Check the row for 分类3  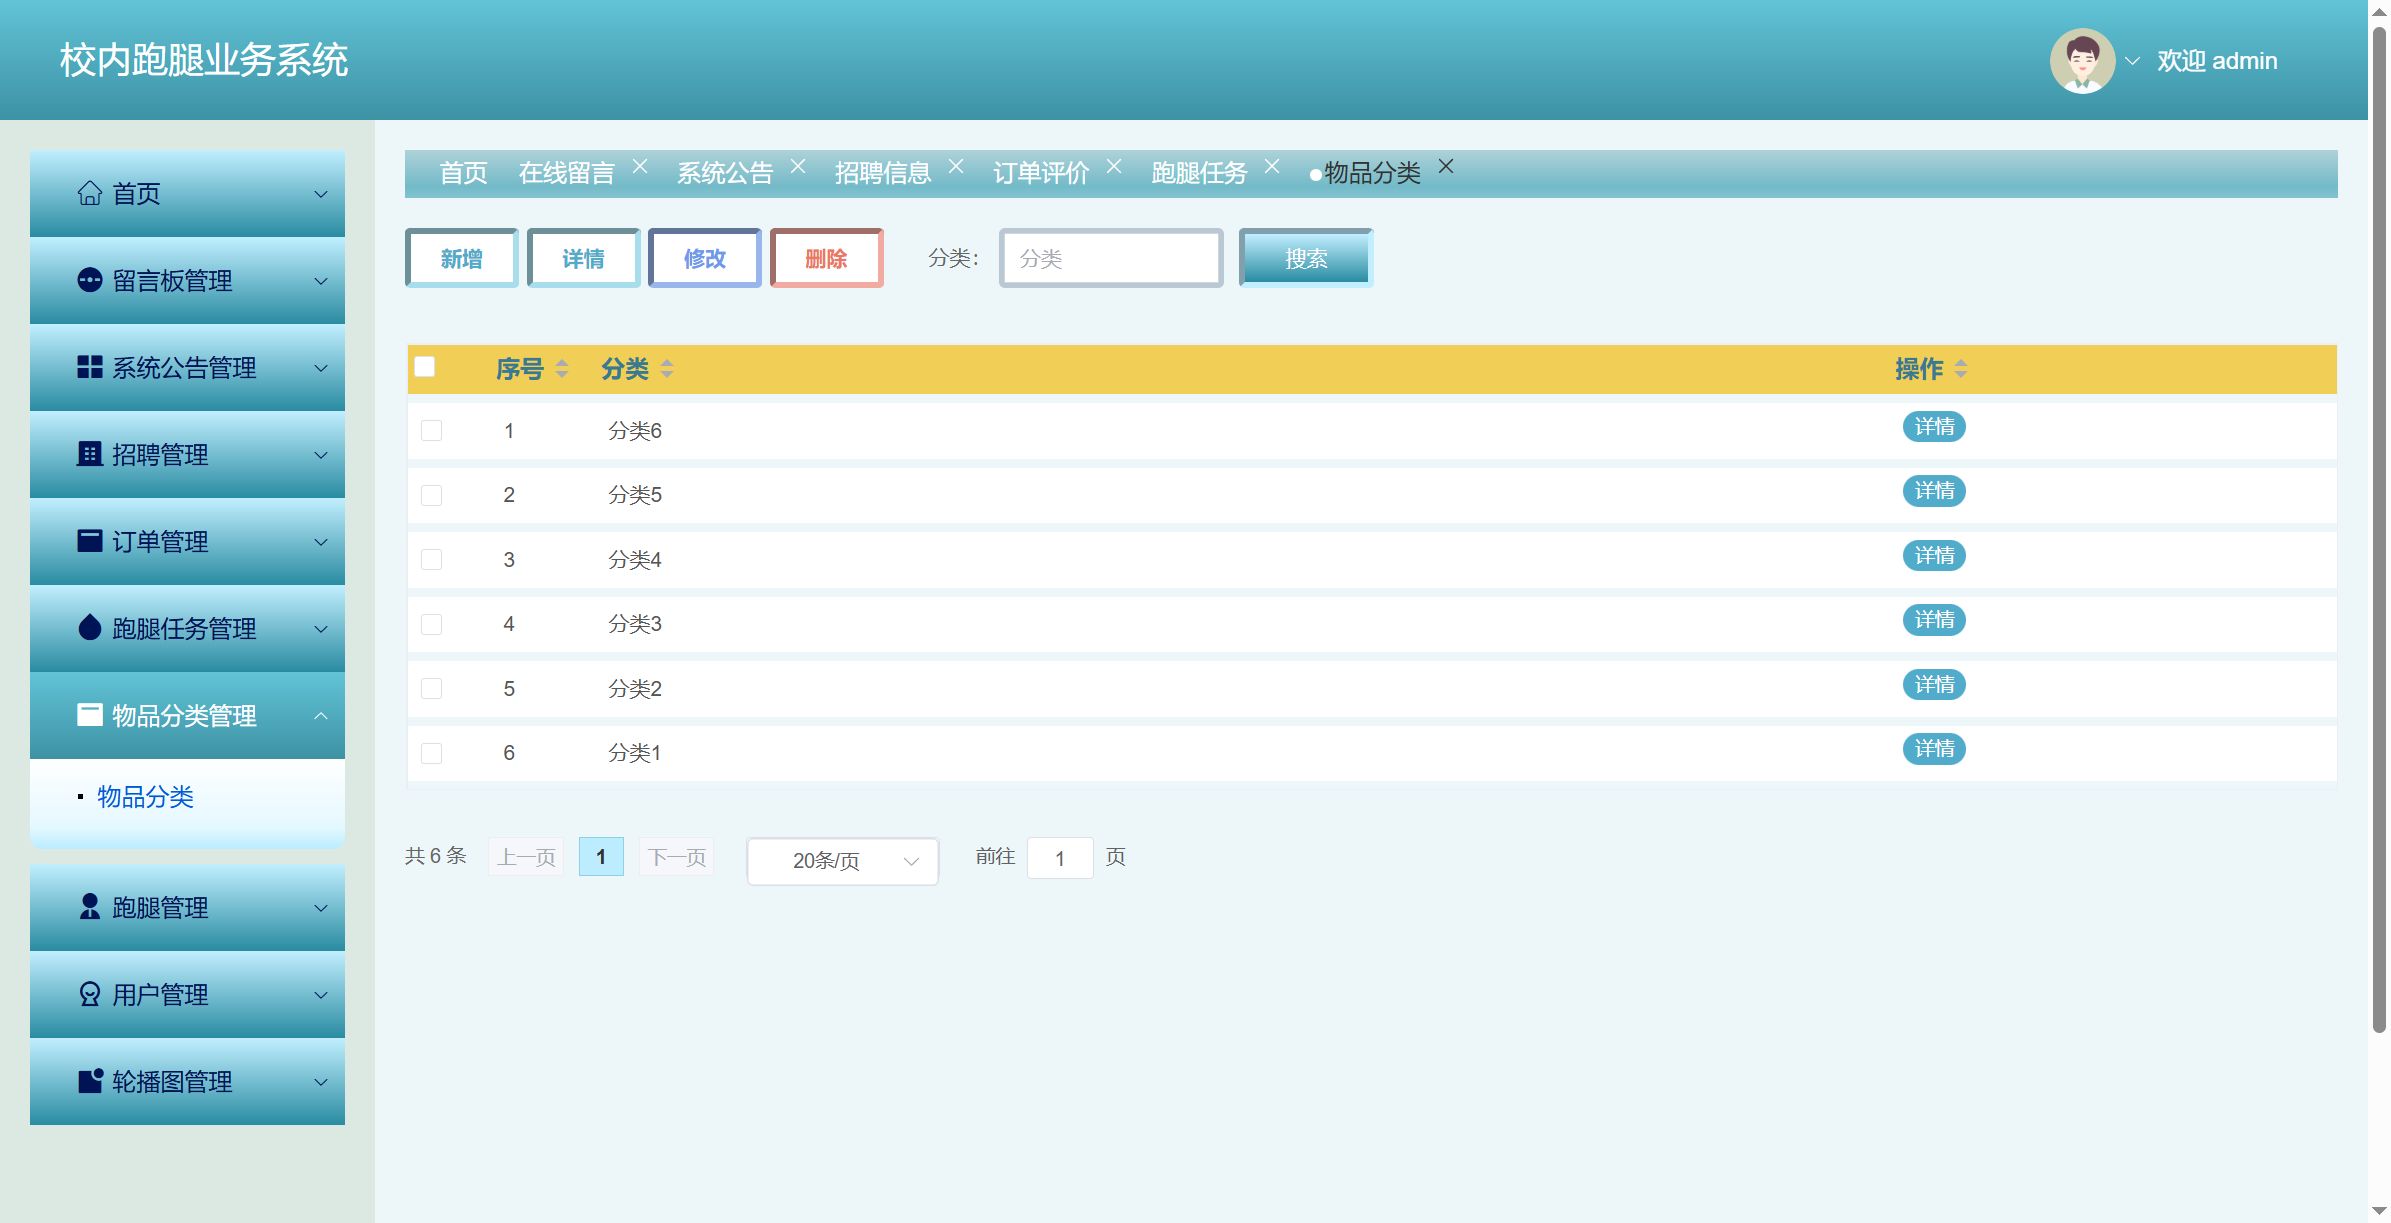(x=432, y=624)
